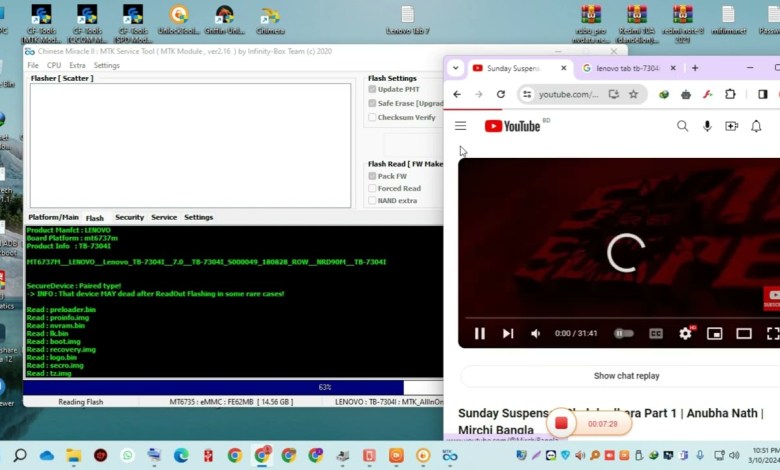This screenshot has height=470, width=780.
Task: Skip to next video in player
Action: point(507,334)
